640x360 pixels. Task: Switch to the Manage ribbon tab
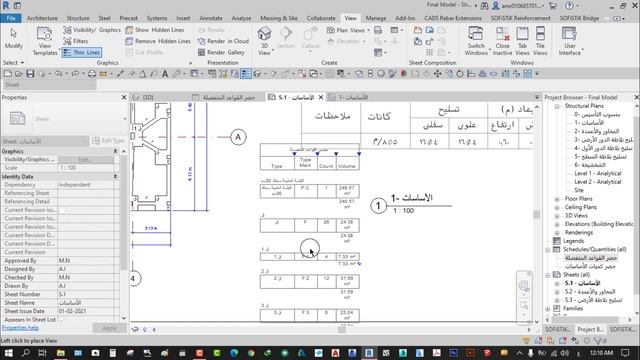pos(376,18)
